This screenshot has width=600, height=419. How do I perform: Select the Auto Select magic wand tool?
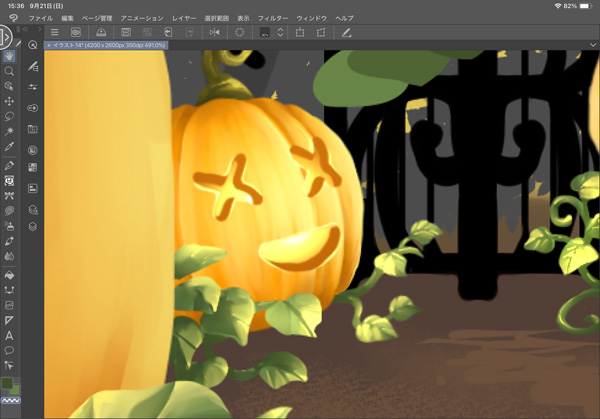(9, 131)
